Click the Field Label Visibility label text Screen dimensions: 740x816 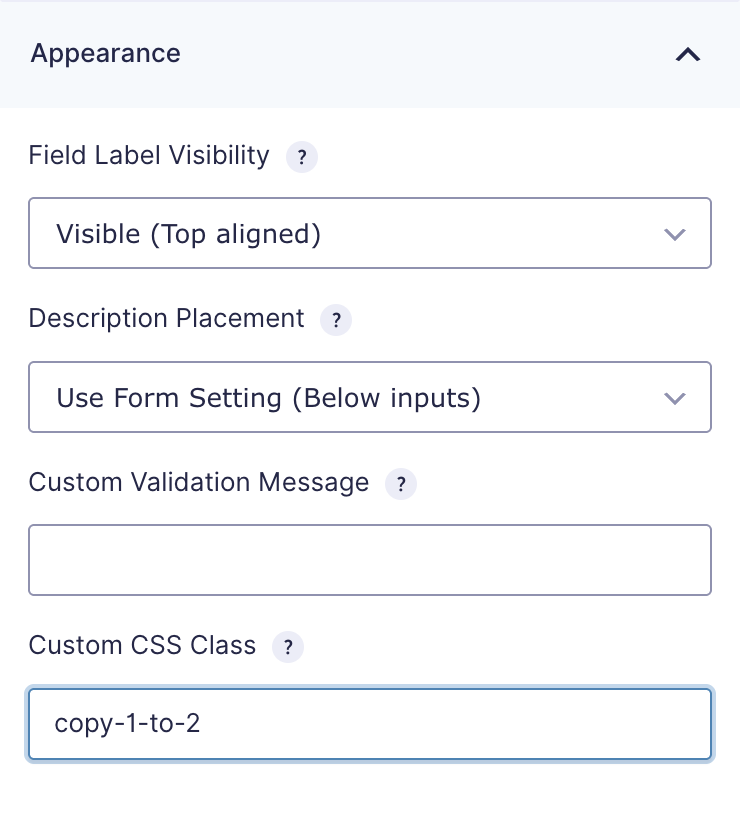(149, 155)
